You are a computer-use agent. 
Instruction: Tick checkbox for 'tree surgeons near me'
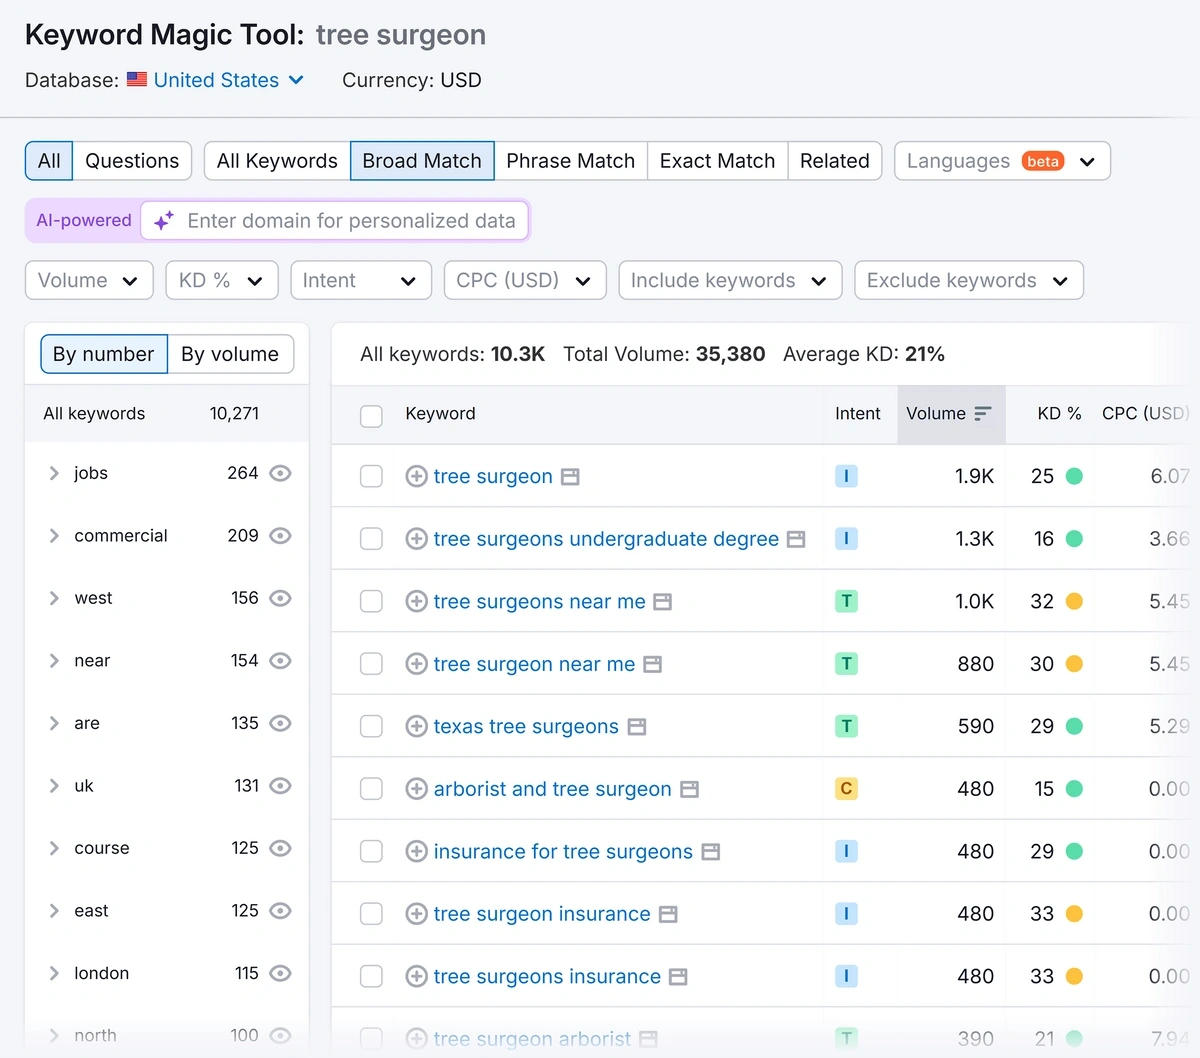coord(371,602)
